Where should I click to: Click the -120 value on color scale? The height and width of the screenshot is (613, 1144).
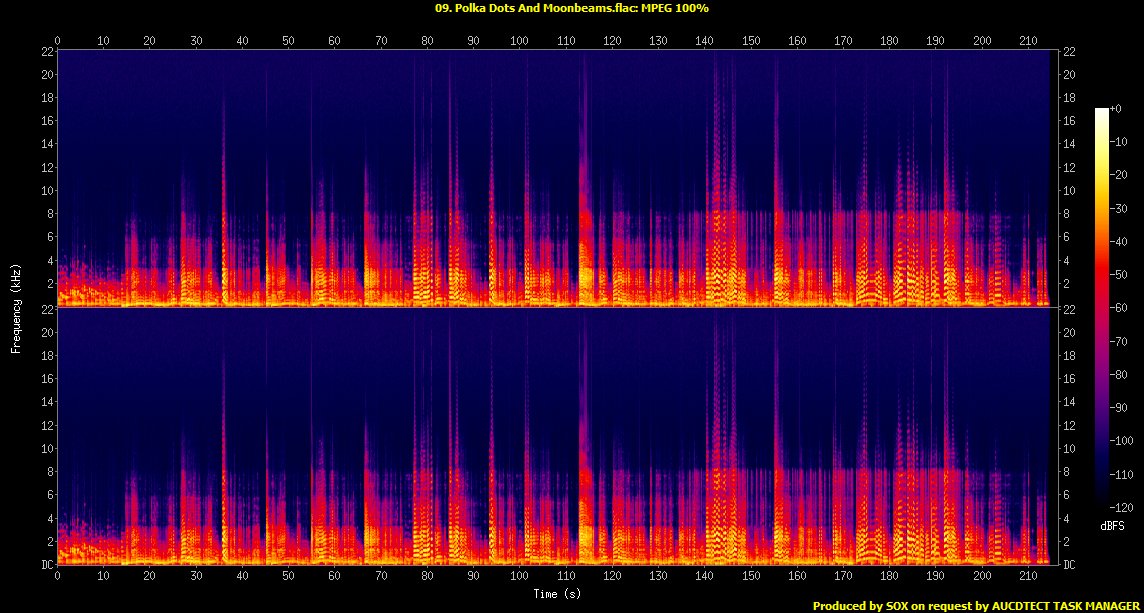1121,506
